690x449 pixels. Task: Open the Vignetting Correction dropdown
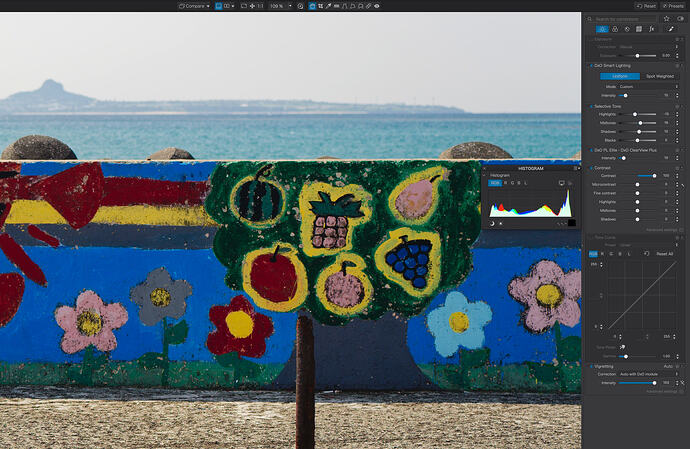[x=649, y=374]
